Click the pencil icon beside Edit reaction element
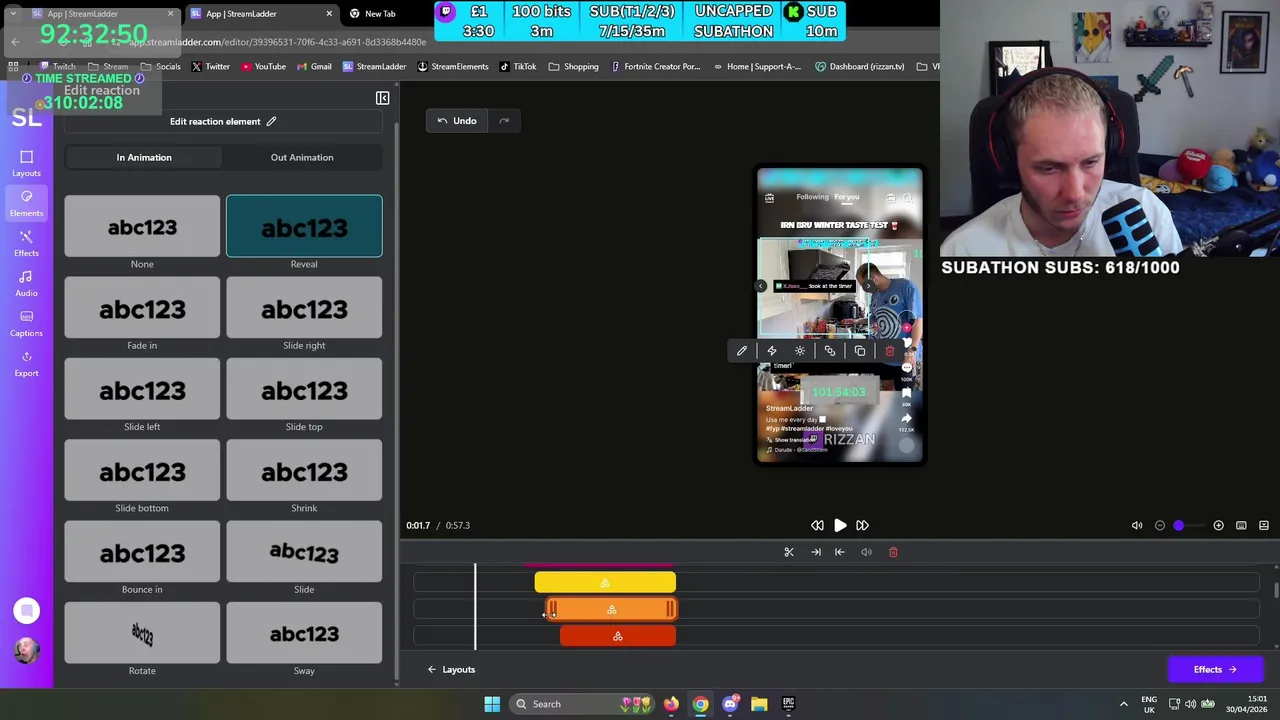 [x=271, y=122]
